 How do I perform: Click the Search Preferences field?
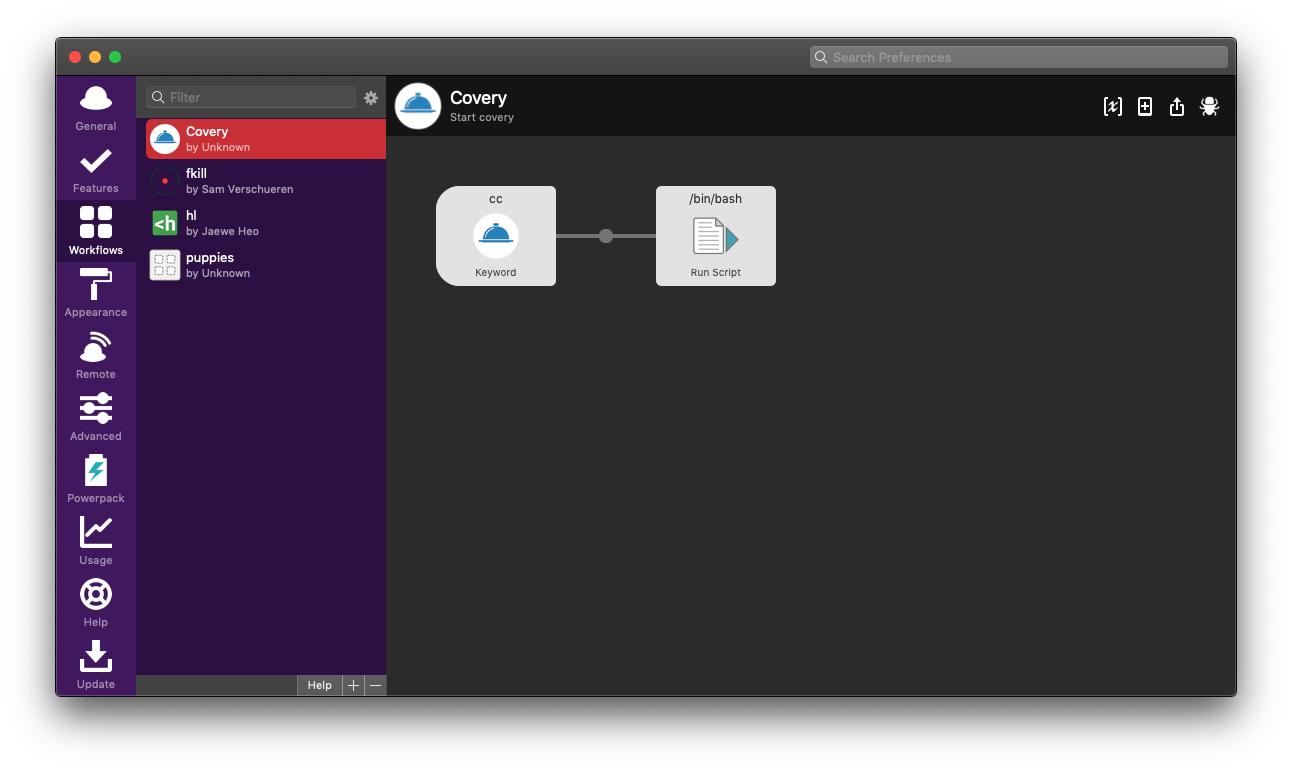point(1018,57)
